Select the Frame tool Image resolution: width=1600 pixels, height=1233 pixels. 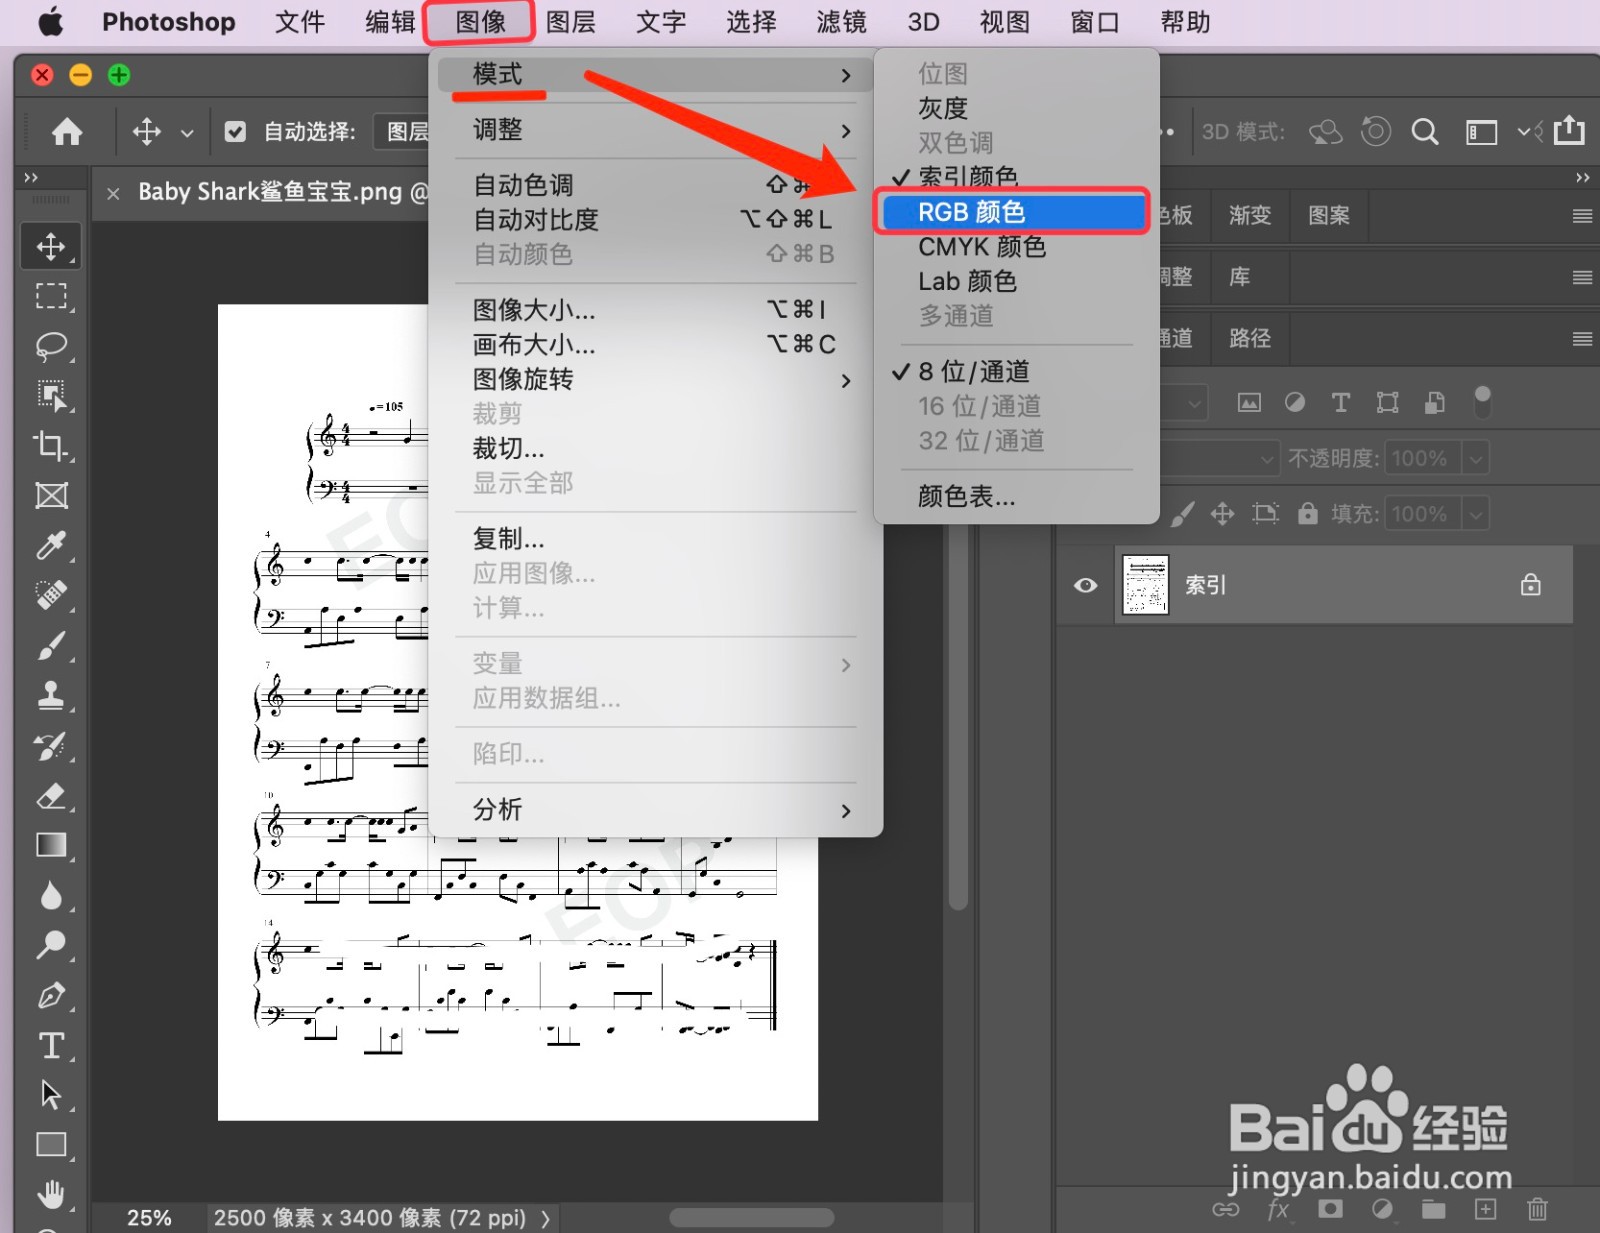click(51, 496)
